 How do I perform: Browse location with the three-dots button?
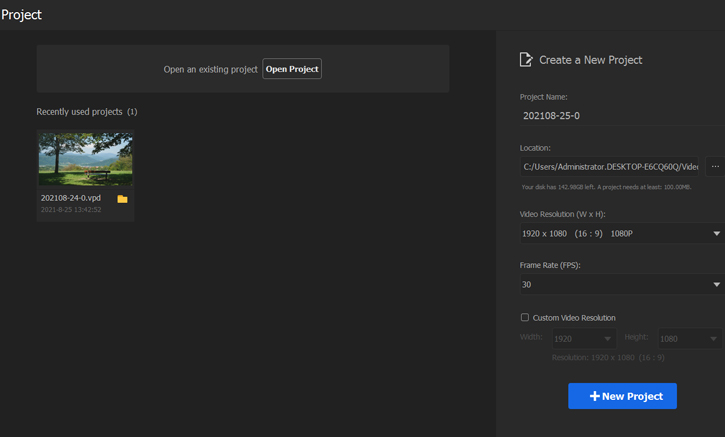[x=714, y=167]
